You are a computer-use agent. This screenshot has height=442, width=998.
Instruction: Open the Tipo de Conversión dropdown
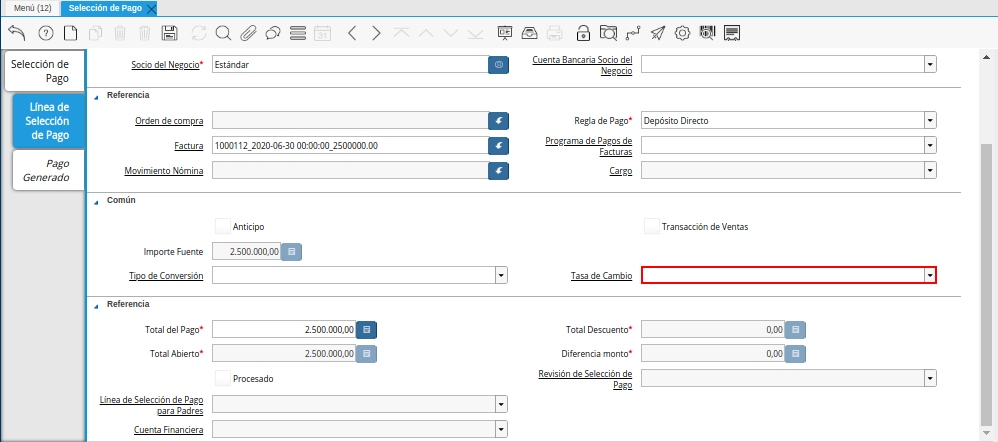[501, 275]
